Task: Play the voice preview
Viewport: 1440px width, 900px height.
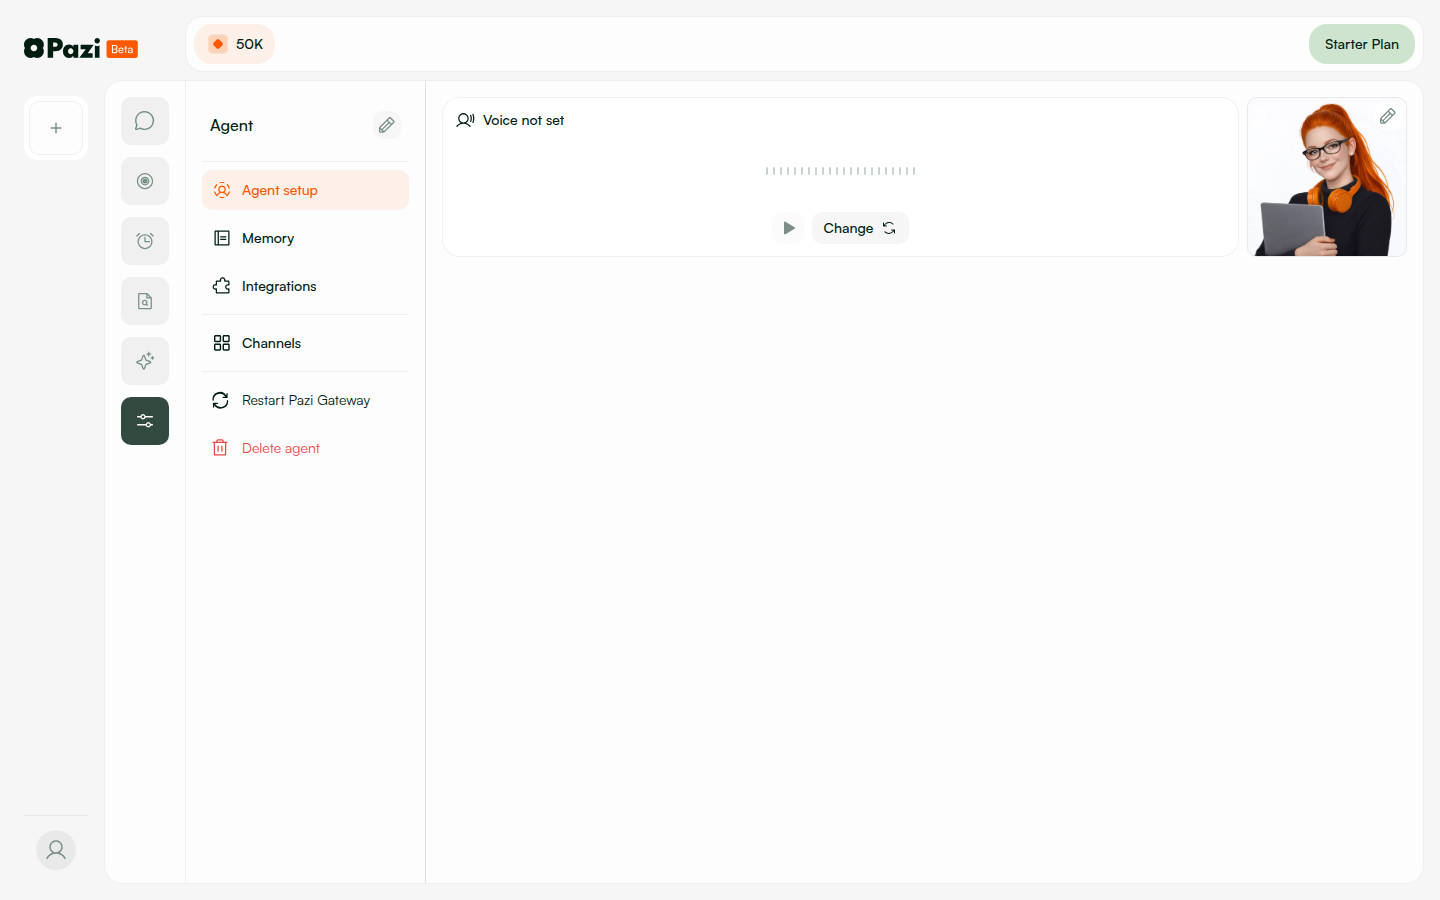Action: pyautogui.click(x=788, y=227)
